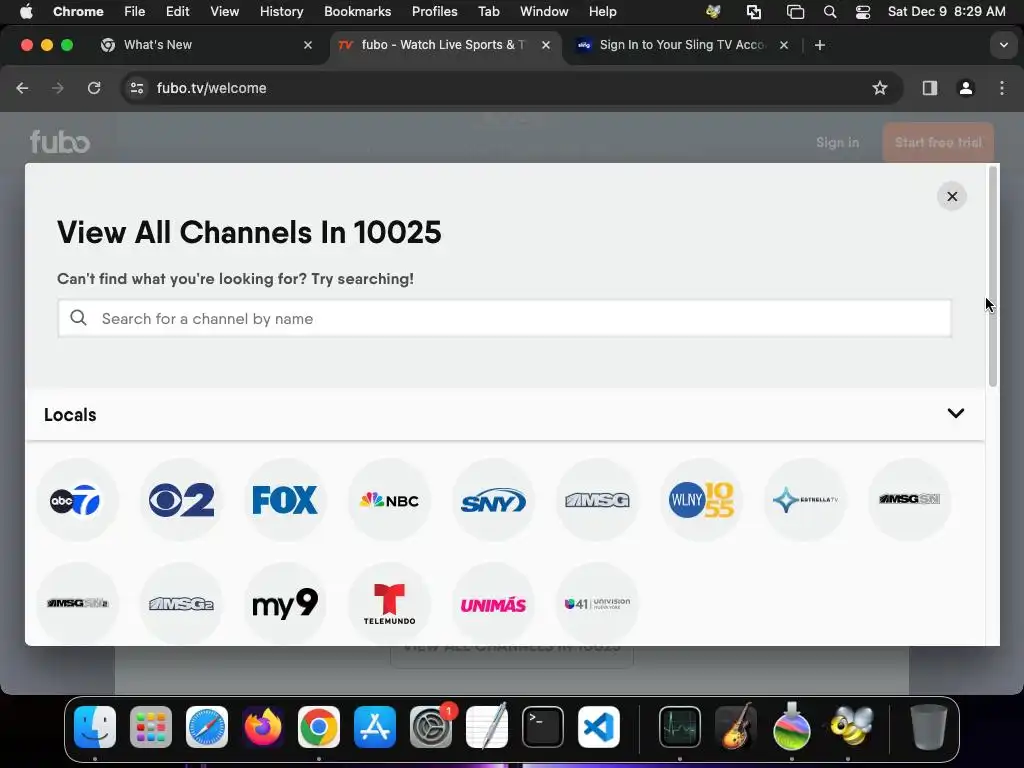Open the Bookmarks menu
1024x768 pixels.
pos(357,12)
